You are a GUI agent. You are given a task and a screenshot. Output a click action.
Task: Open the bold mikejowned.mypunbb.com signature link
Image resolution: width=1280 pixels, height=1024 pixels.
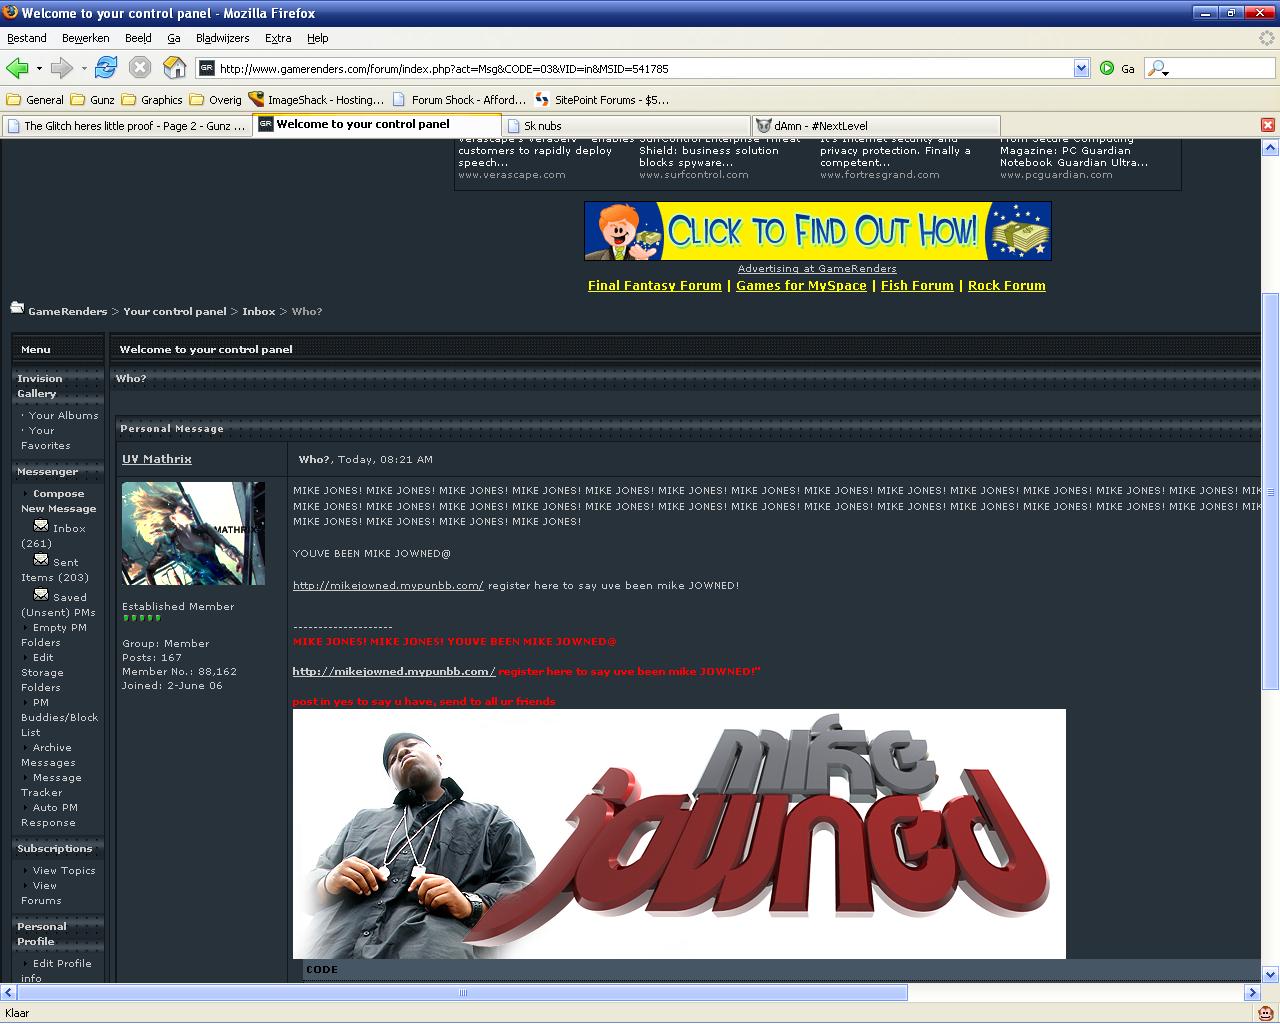point(394,671)
